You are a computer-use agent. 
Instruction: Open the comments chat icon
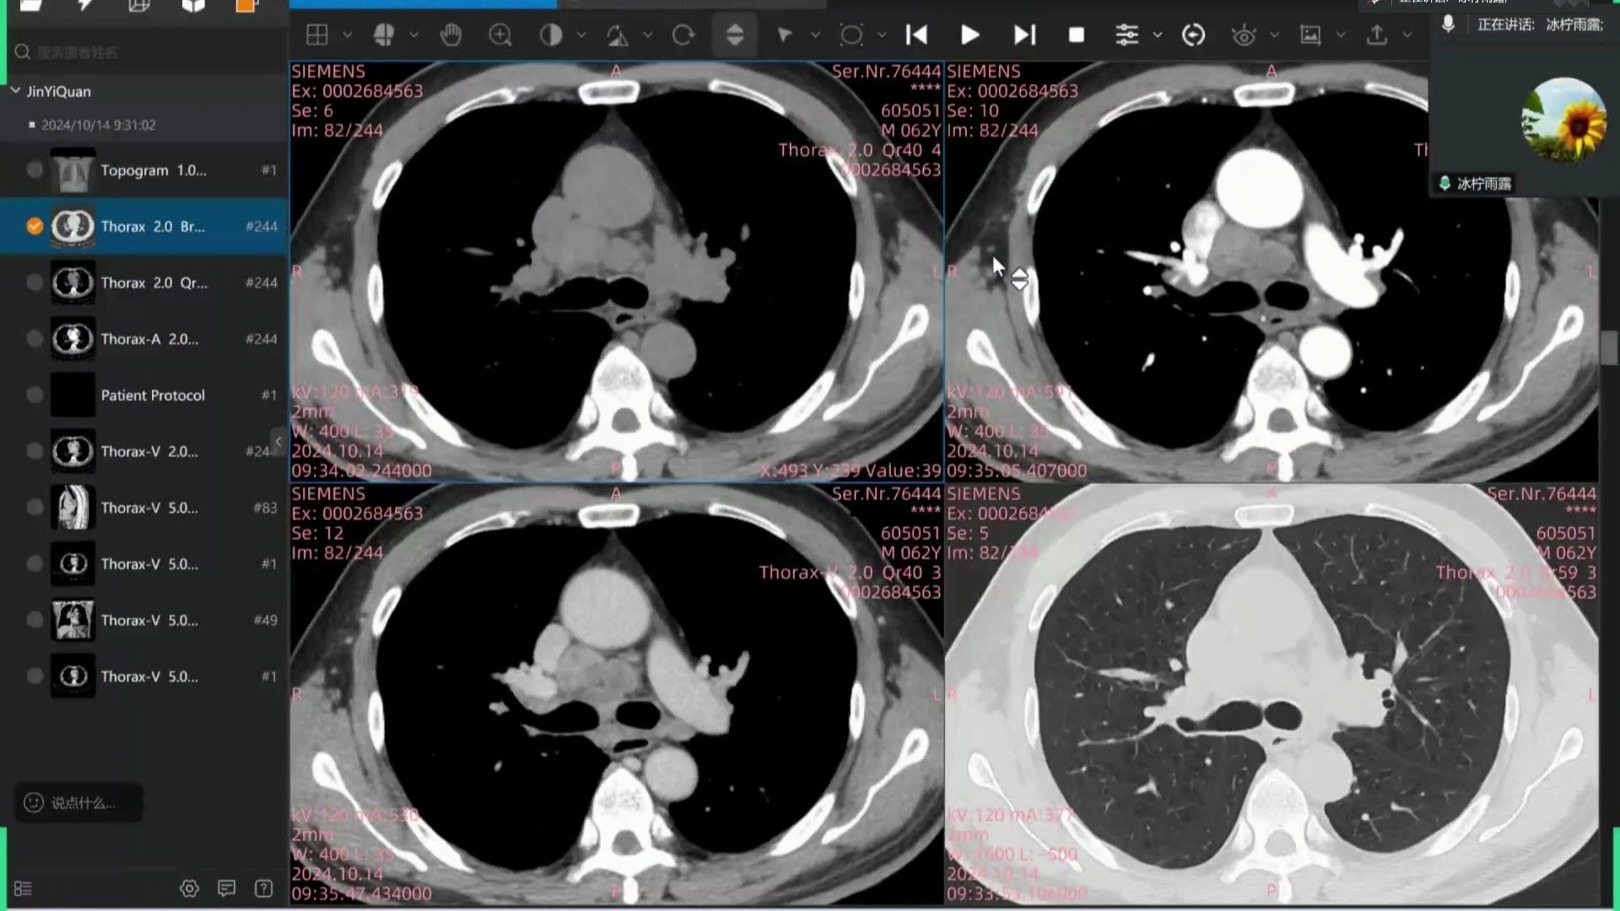[x=227, y=888]
